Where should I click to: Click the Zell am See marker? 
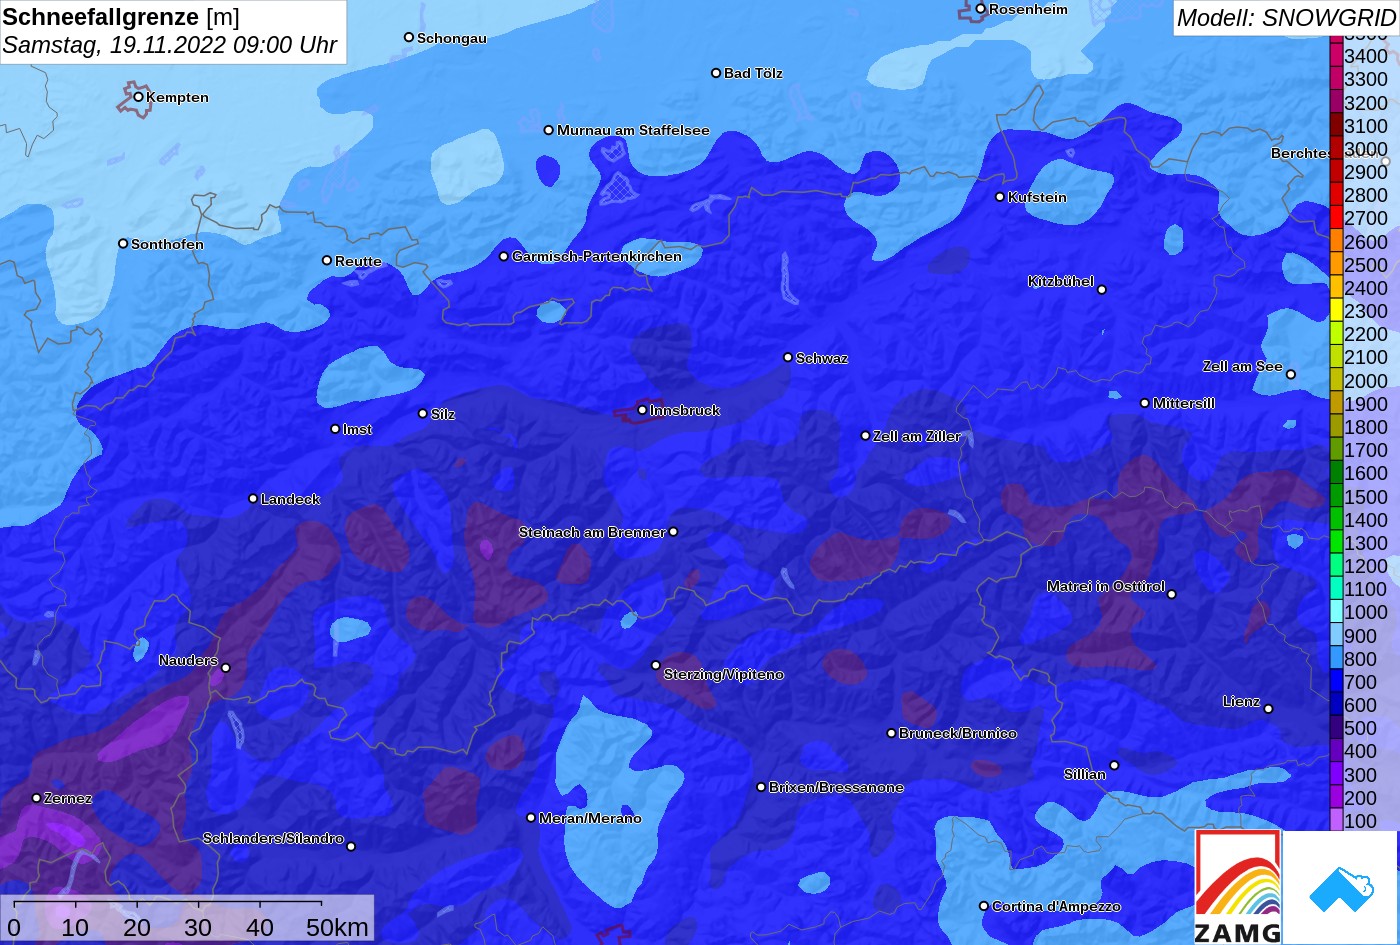click(1291, 375)
